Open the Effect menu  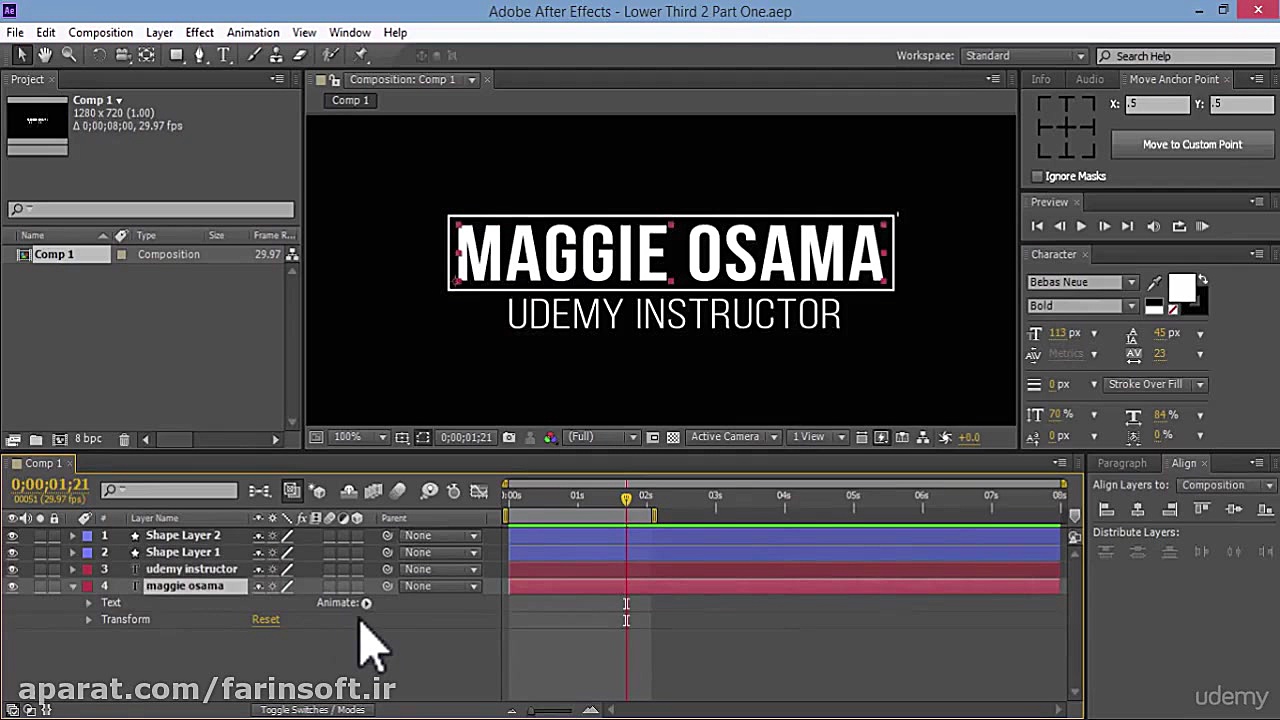(x=199, y=33)
